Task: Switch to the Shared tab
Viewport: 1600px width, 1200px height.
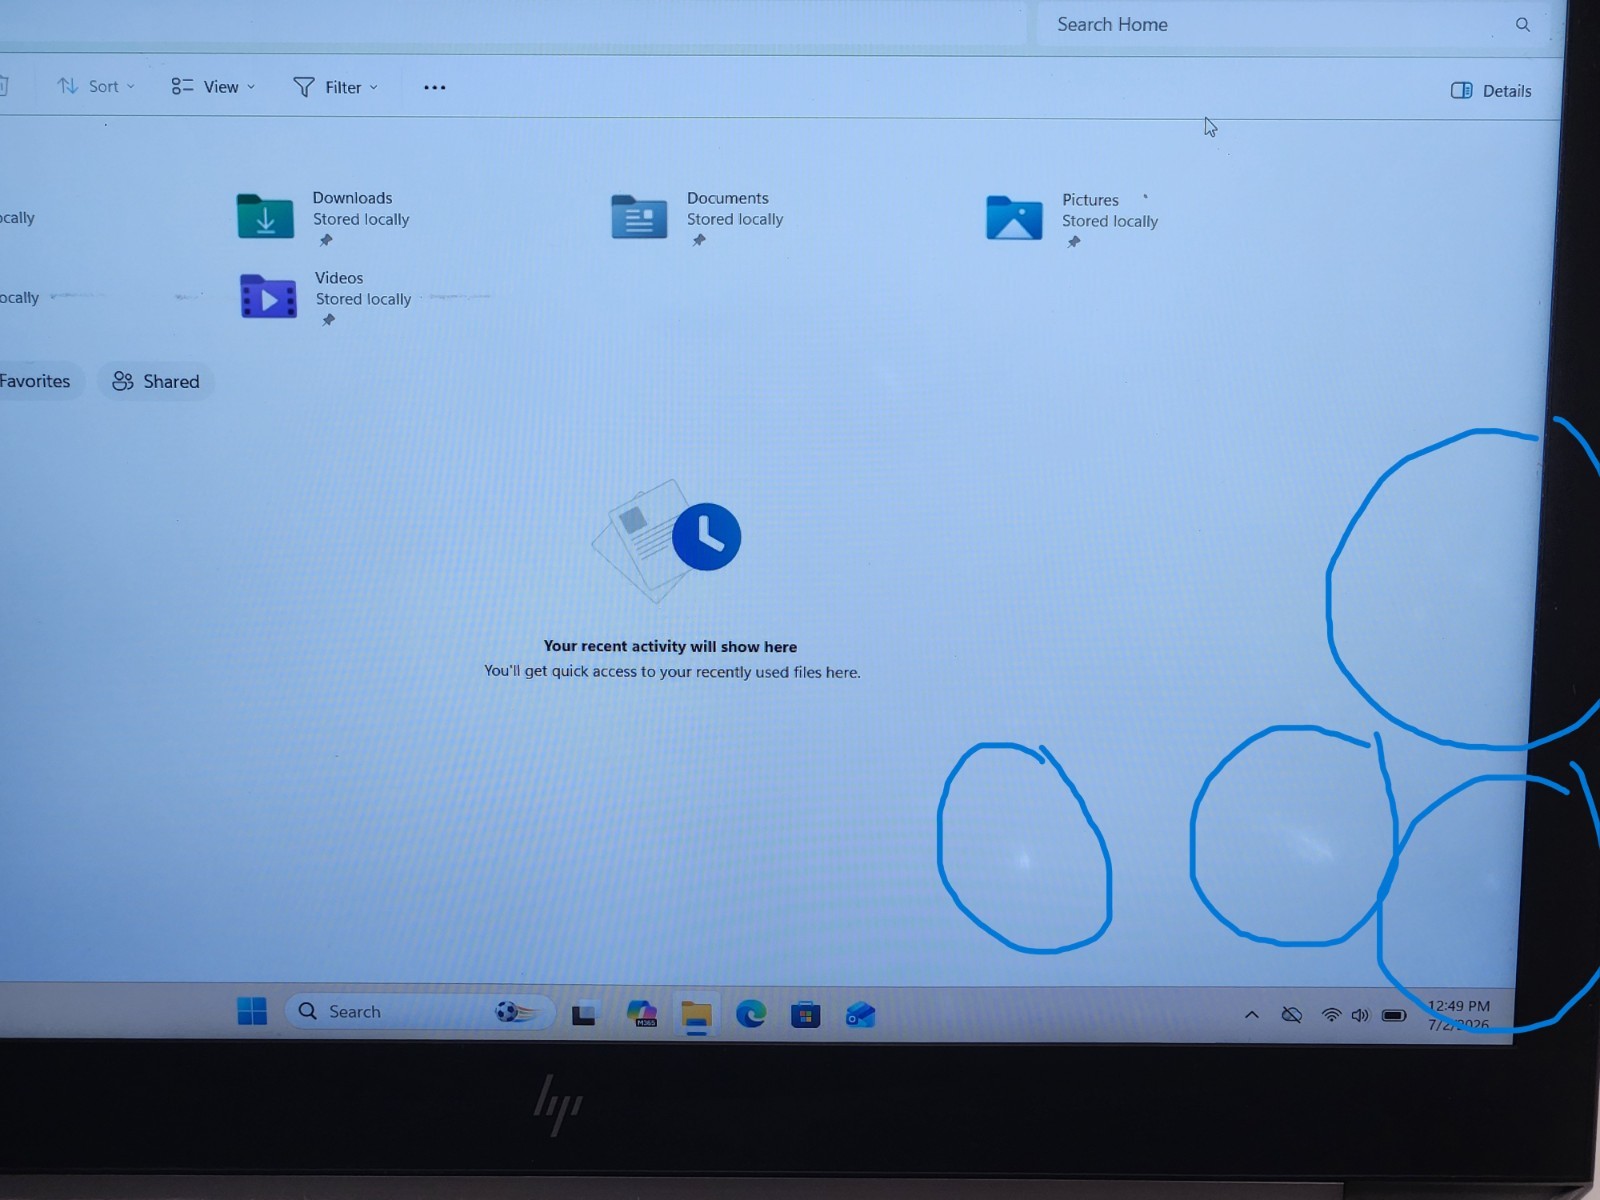Action: [156, 382]
